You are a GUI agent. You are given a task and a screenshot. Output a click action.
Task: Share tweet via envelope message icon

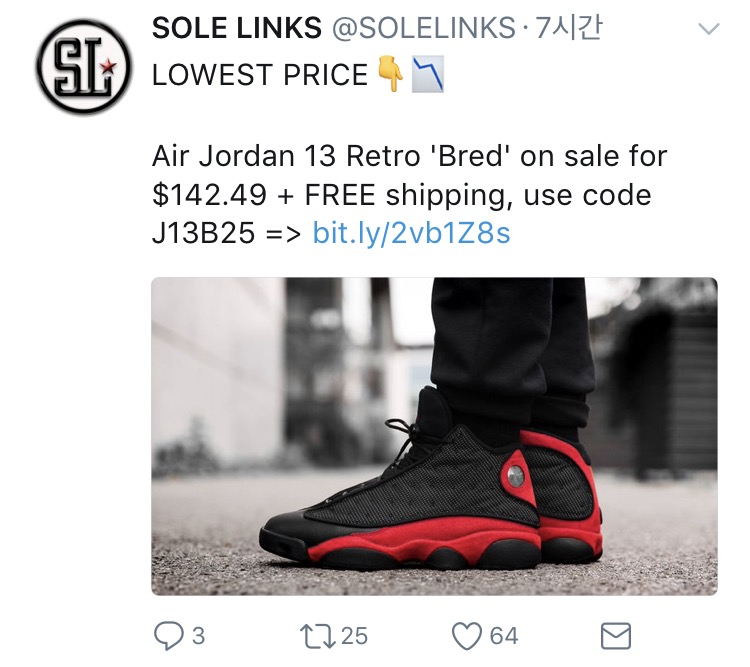click(616, 636)
